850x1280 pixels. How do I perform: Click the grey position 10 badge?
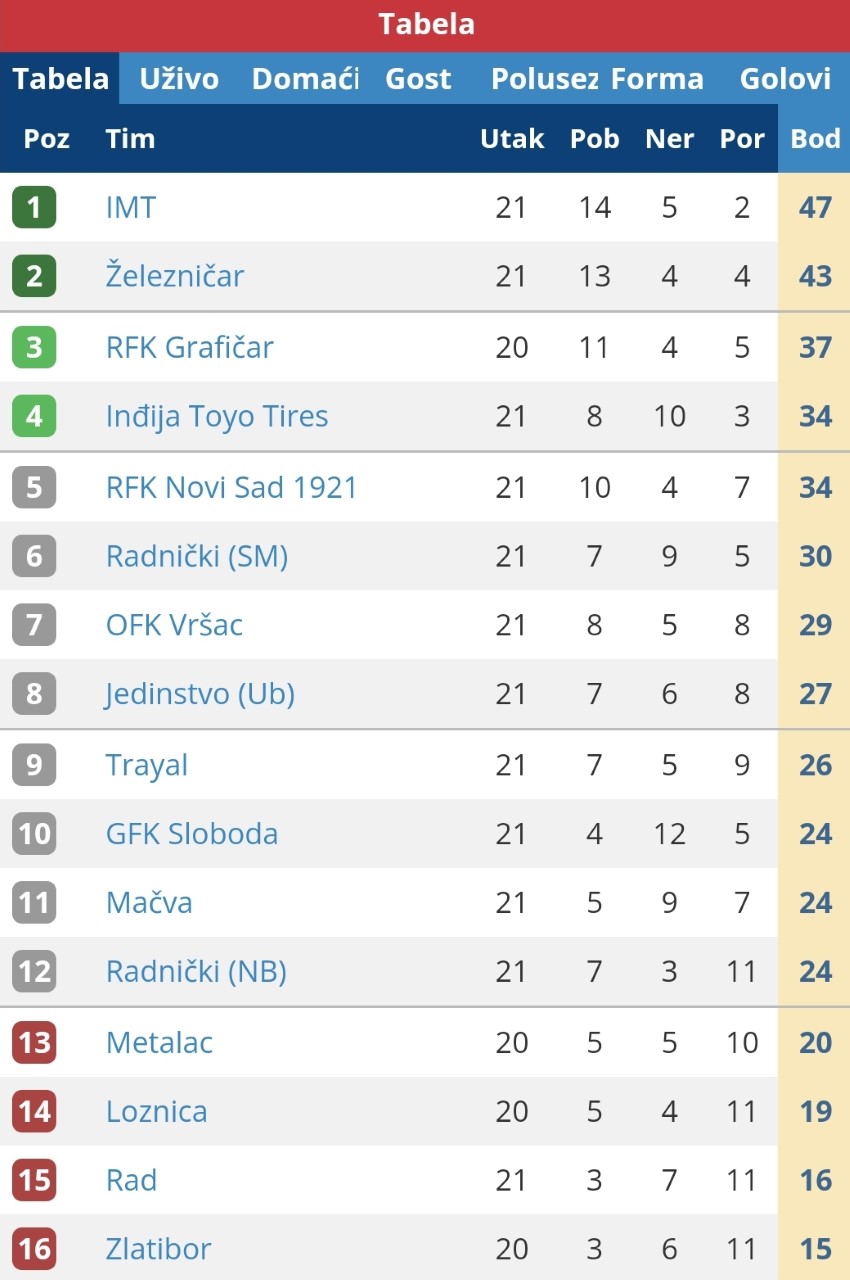[x=34, y=833]
